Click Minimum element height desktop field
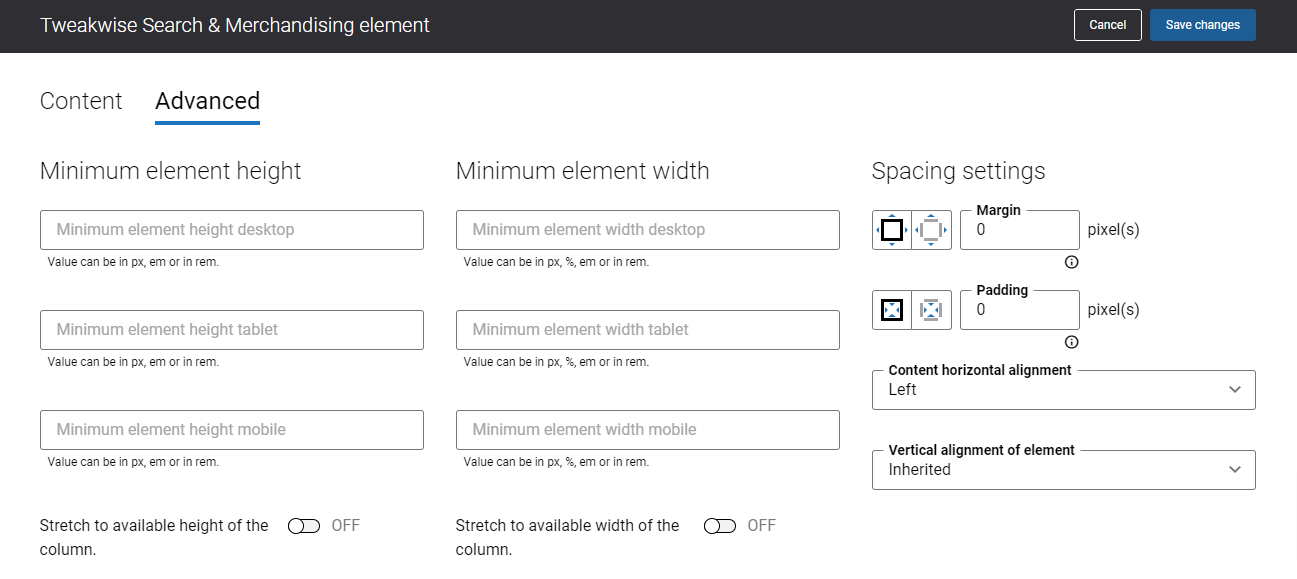 click(232, 230)
